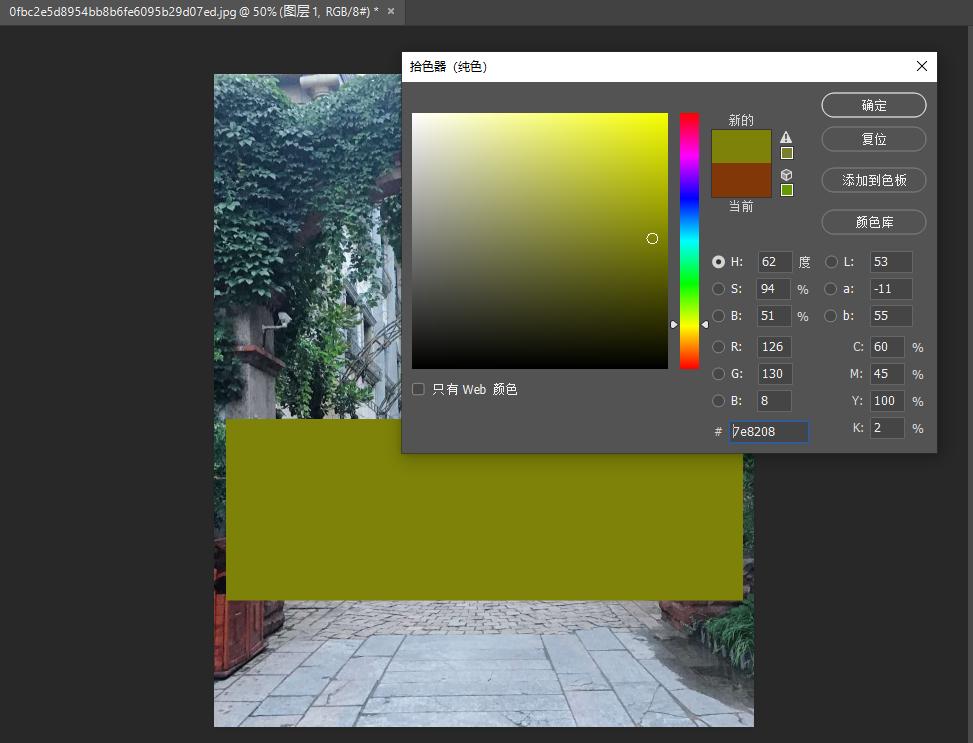This screenshot has width=973, height=743.
Task: Select the S saturation radio button
Action: point(719,289)
